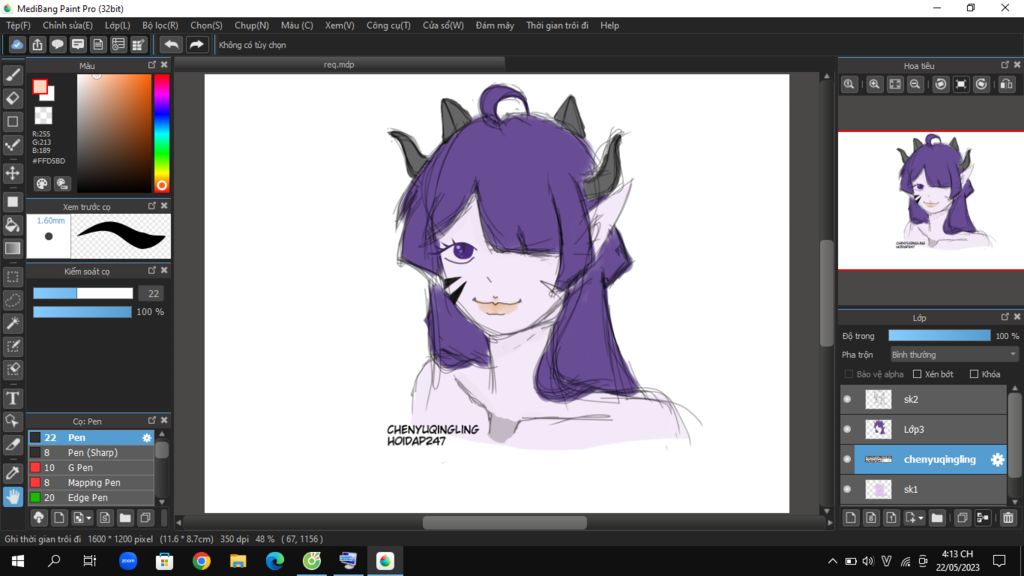Select the Text tool
Image resolution: width=1024 pixels, height=576 pixels.
click(x=13, y=398)
